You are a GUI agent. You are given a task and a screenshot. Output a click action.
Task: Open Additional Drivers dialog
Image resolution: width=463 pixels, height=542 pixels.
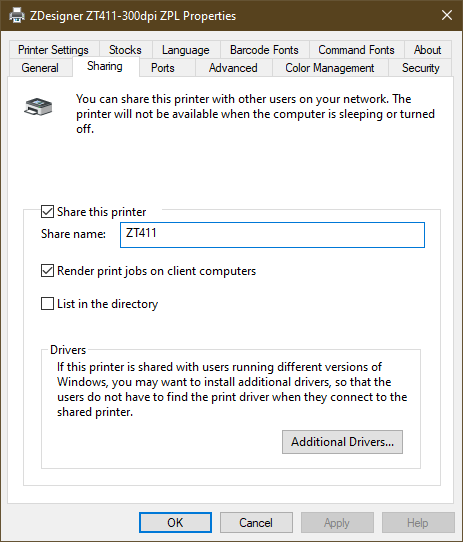tap(342, 442)
